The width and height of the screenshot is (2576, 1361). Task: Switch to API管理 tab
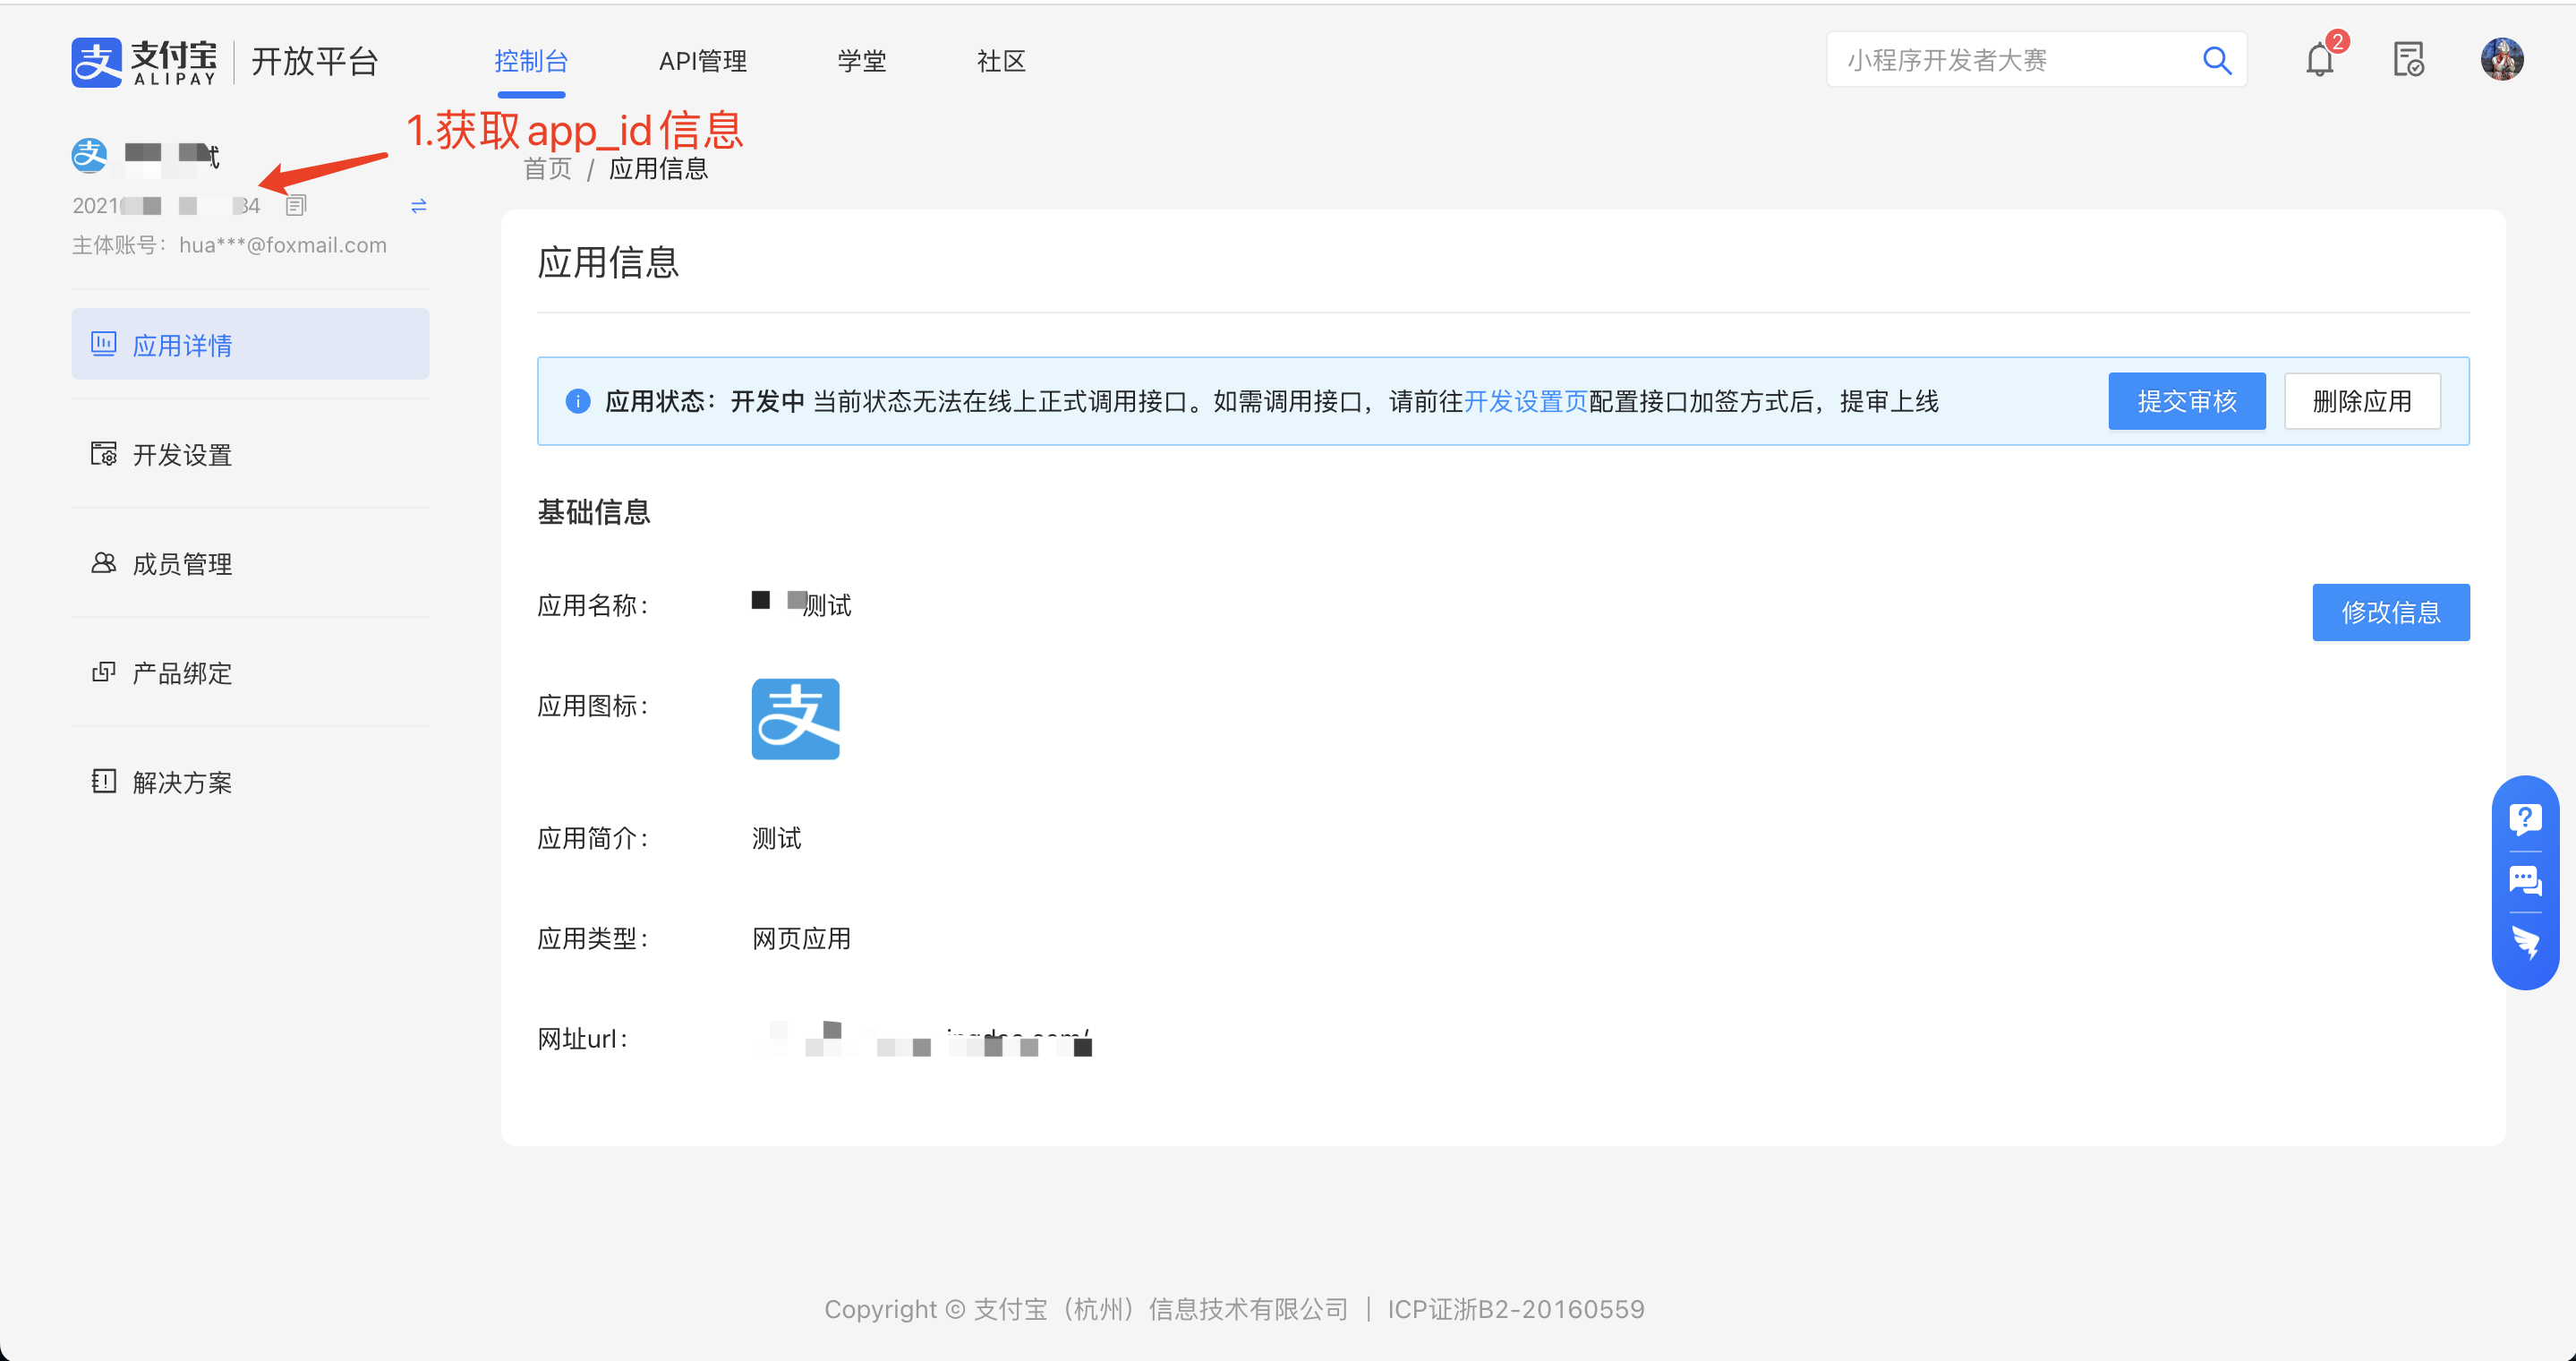[x=702, y=62]
